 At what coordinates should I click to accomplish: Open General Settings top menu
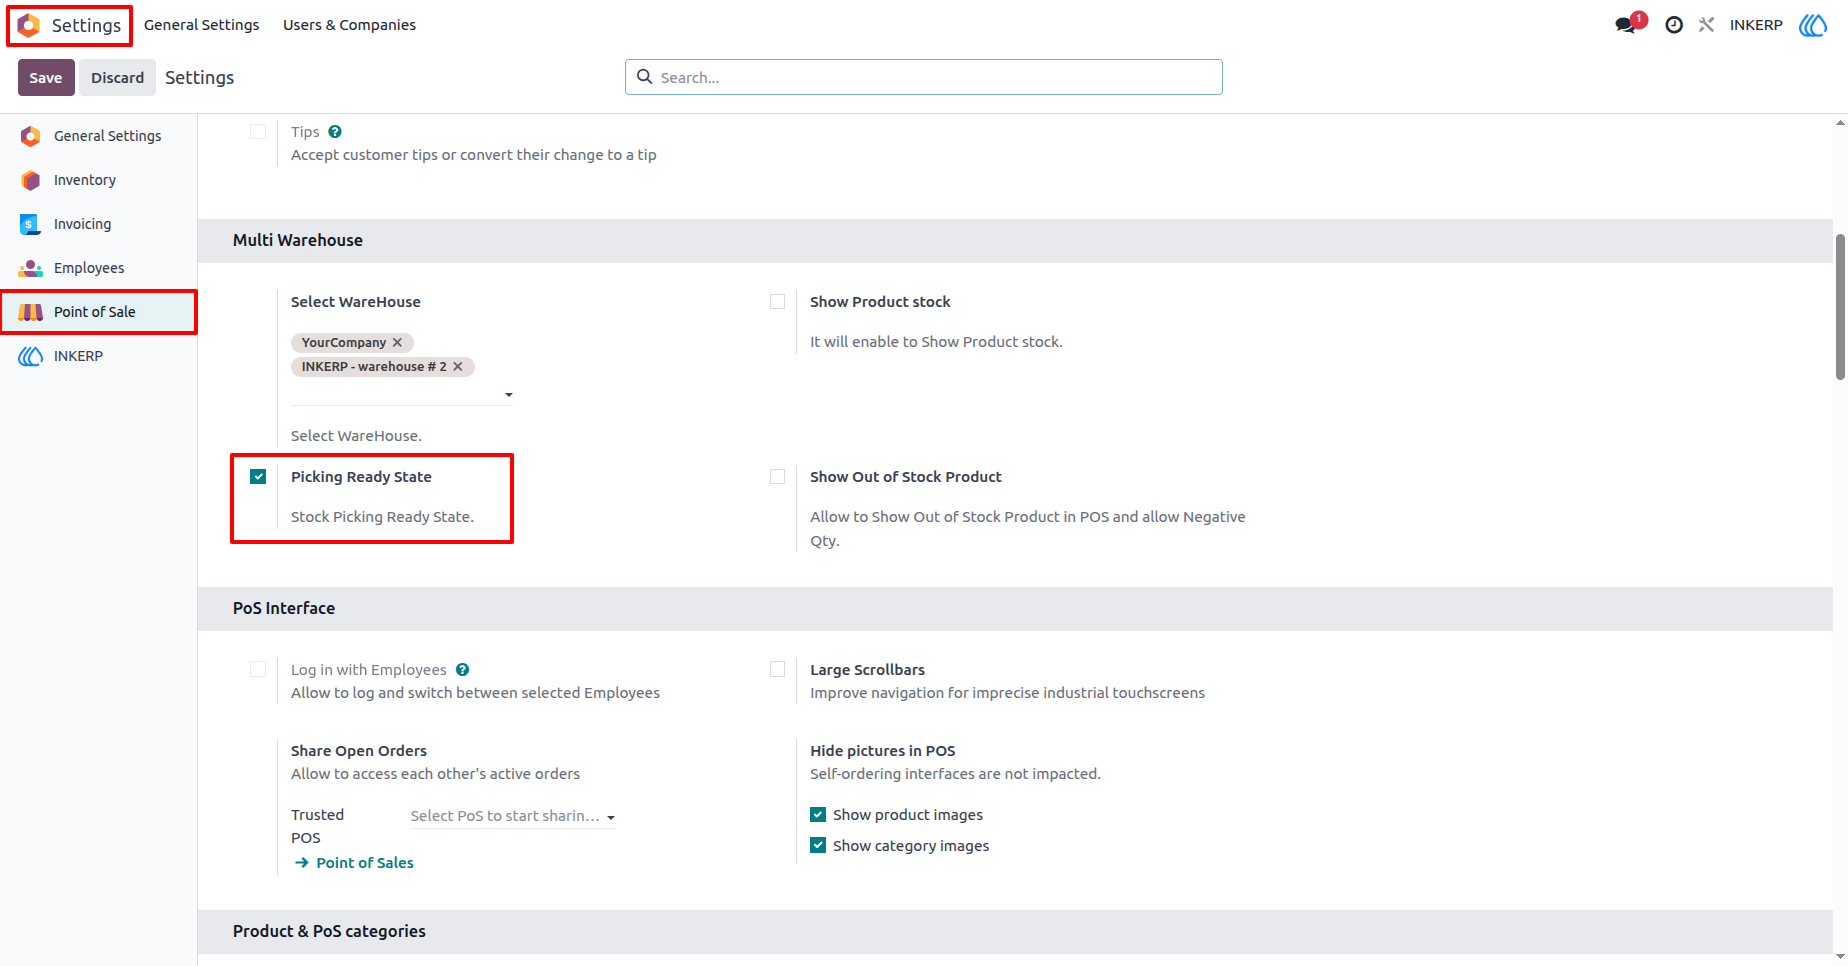point(201,25)
